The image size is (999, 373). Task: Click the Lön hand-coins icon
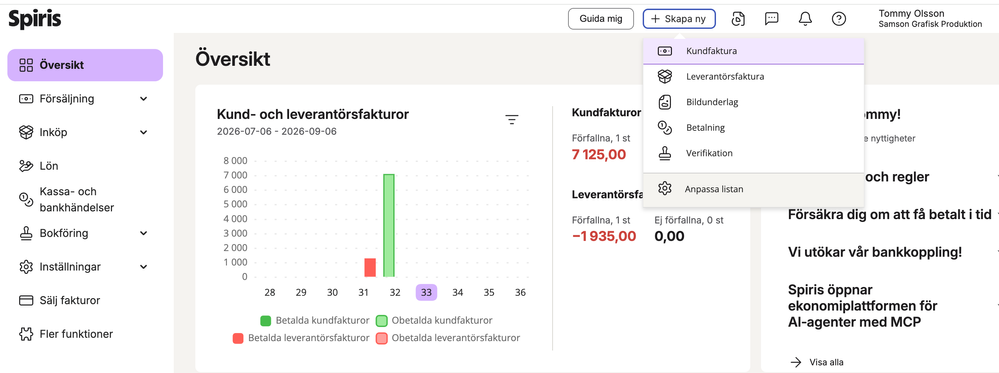[26, 166]
